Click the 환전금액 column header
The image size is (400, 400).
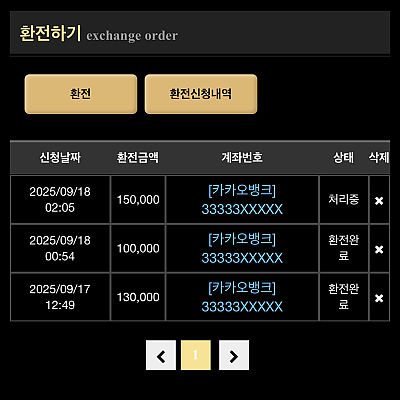click(x=138, y=158)
